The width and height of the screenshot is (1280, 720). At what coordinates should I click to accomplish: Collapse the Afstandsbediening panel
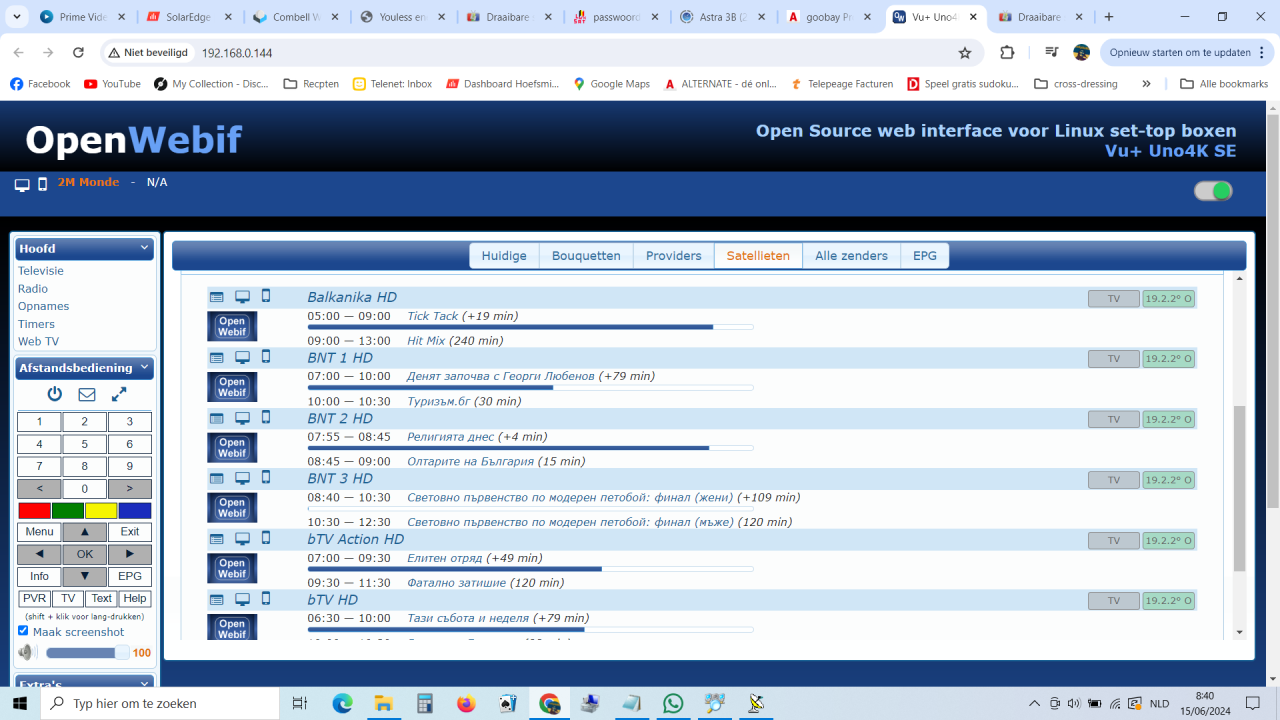click(x=144, y=368)
